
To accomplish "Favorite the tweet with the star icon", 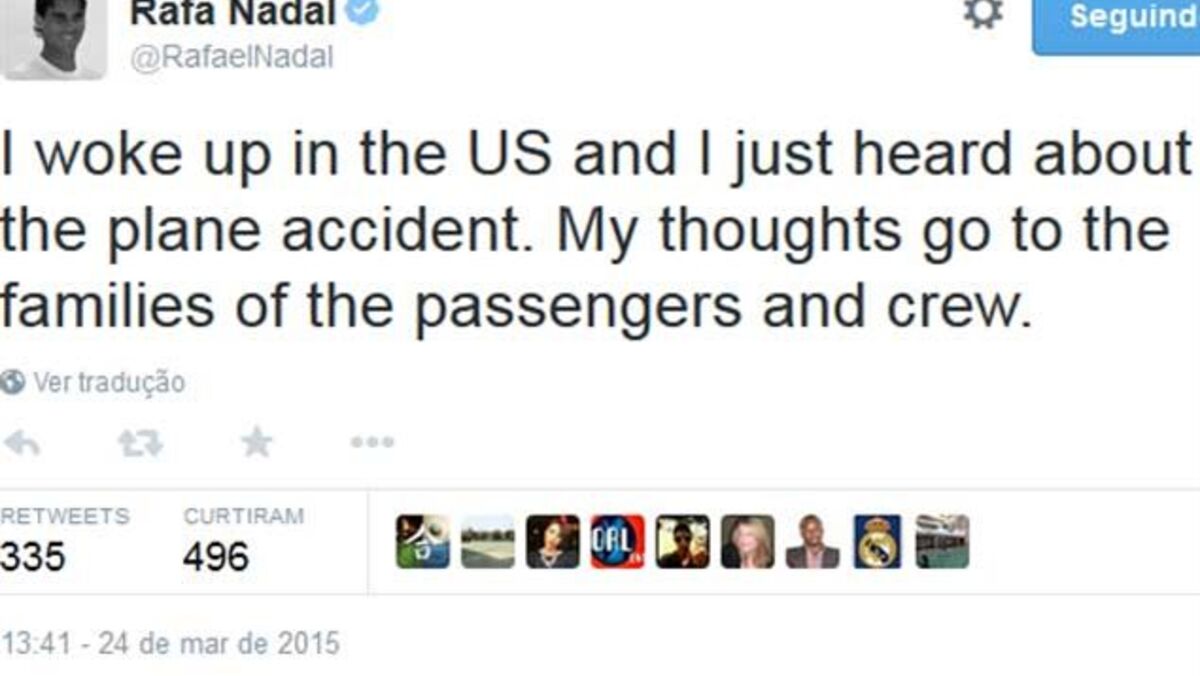I will tap(257, 442).
